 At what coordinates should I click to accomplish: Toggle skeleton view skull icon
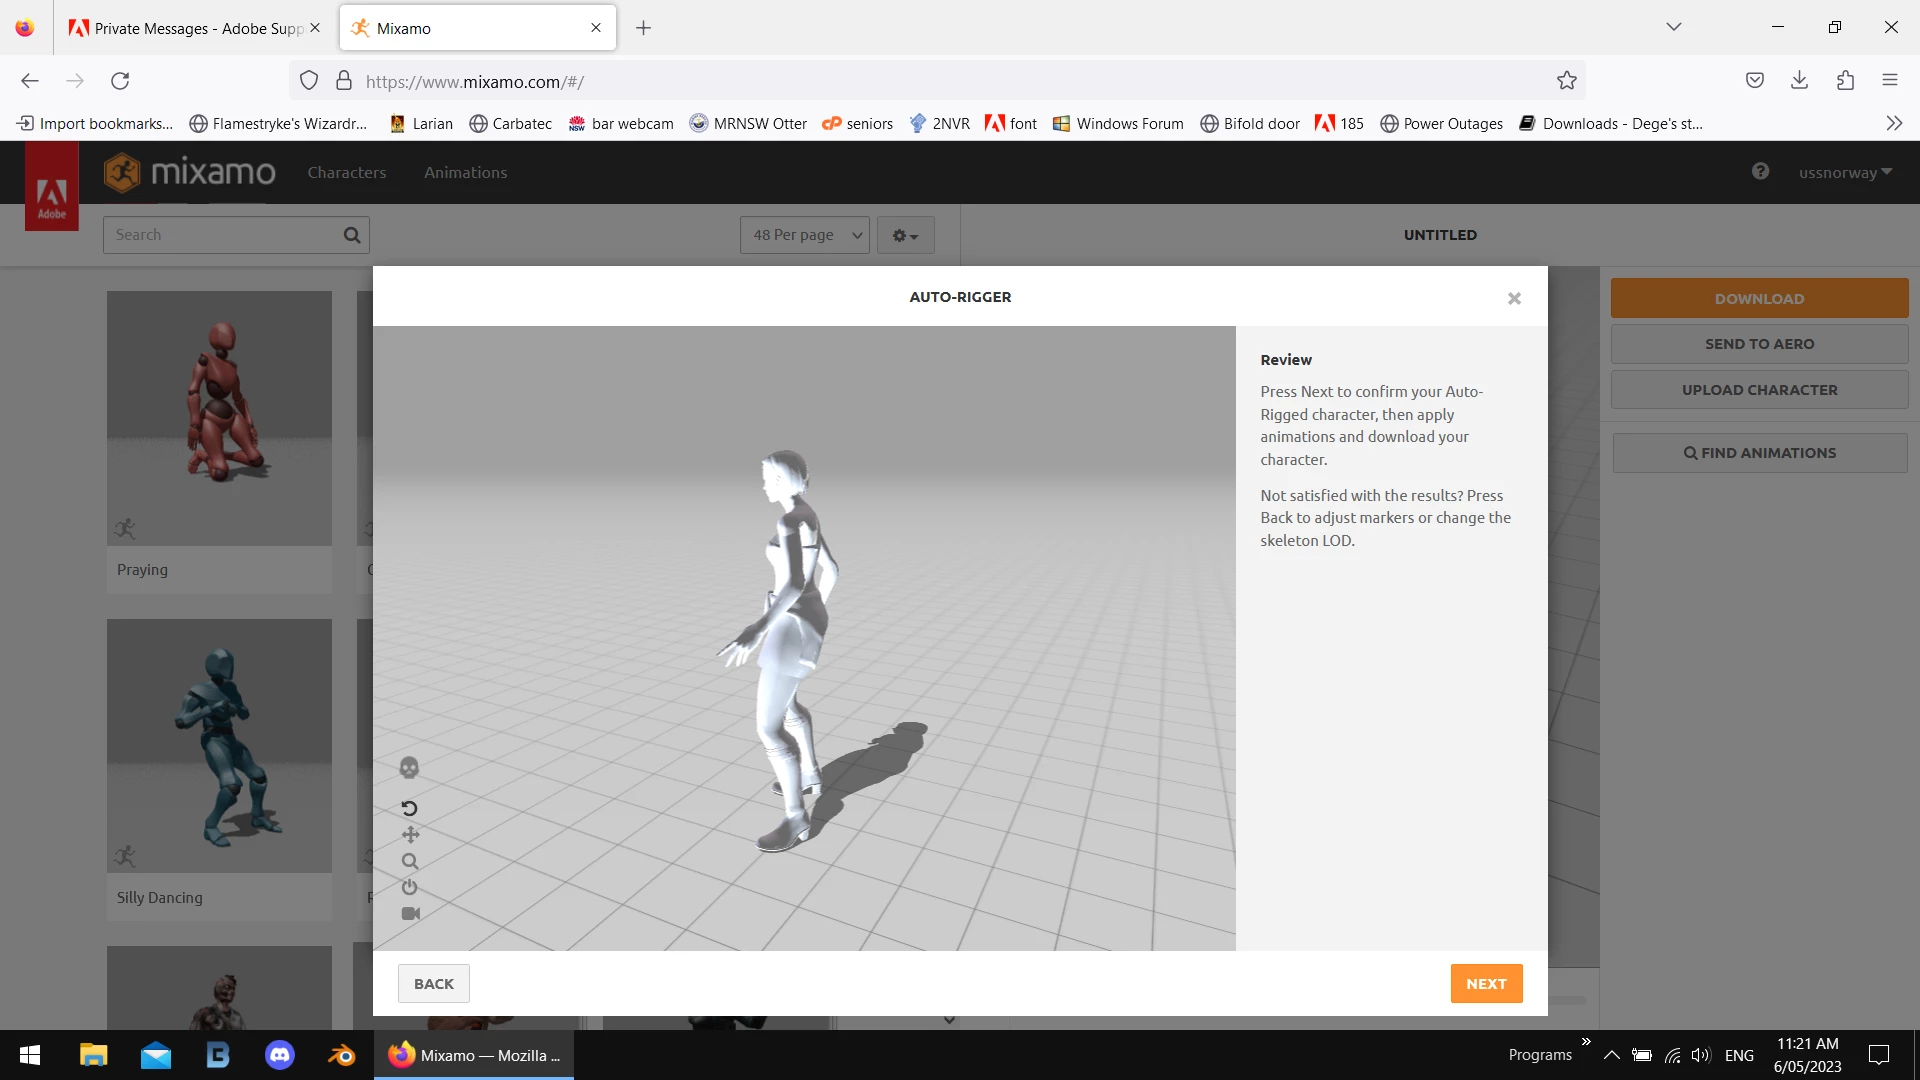409,768
